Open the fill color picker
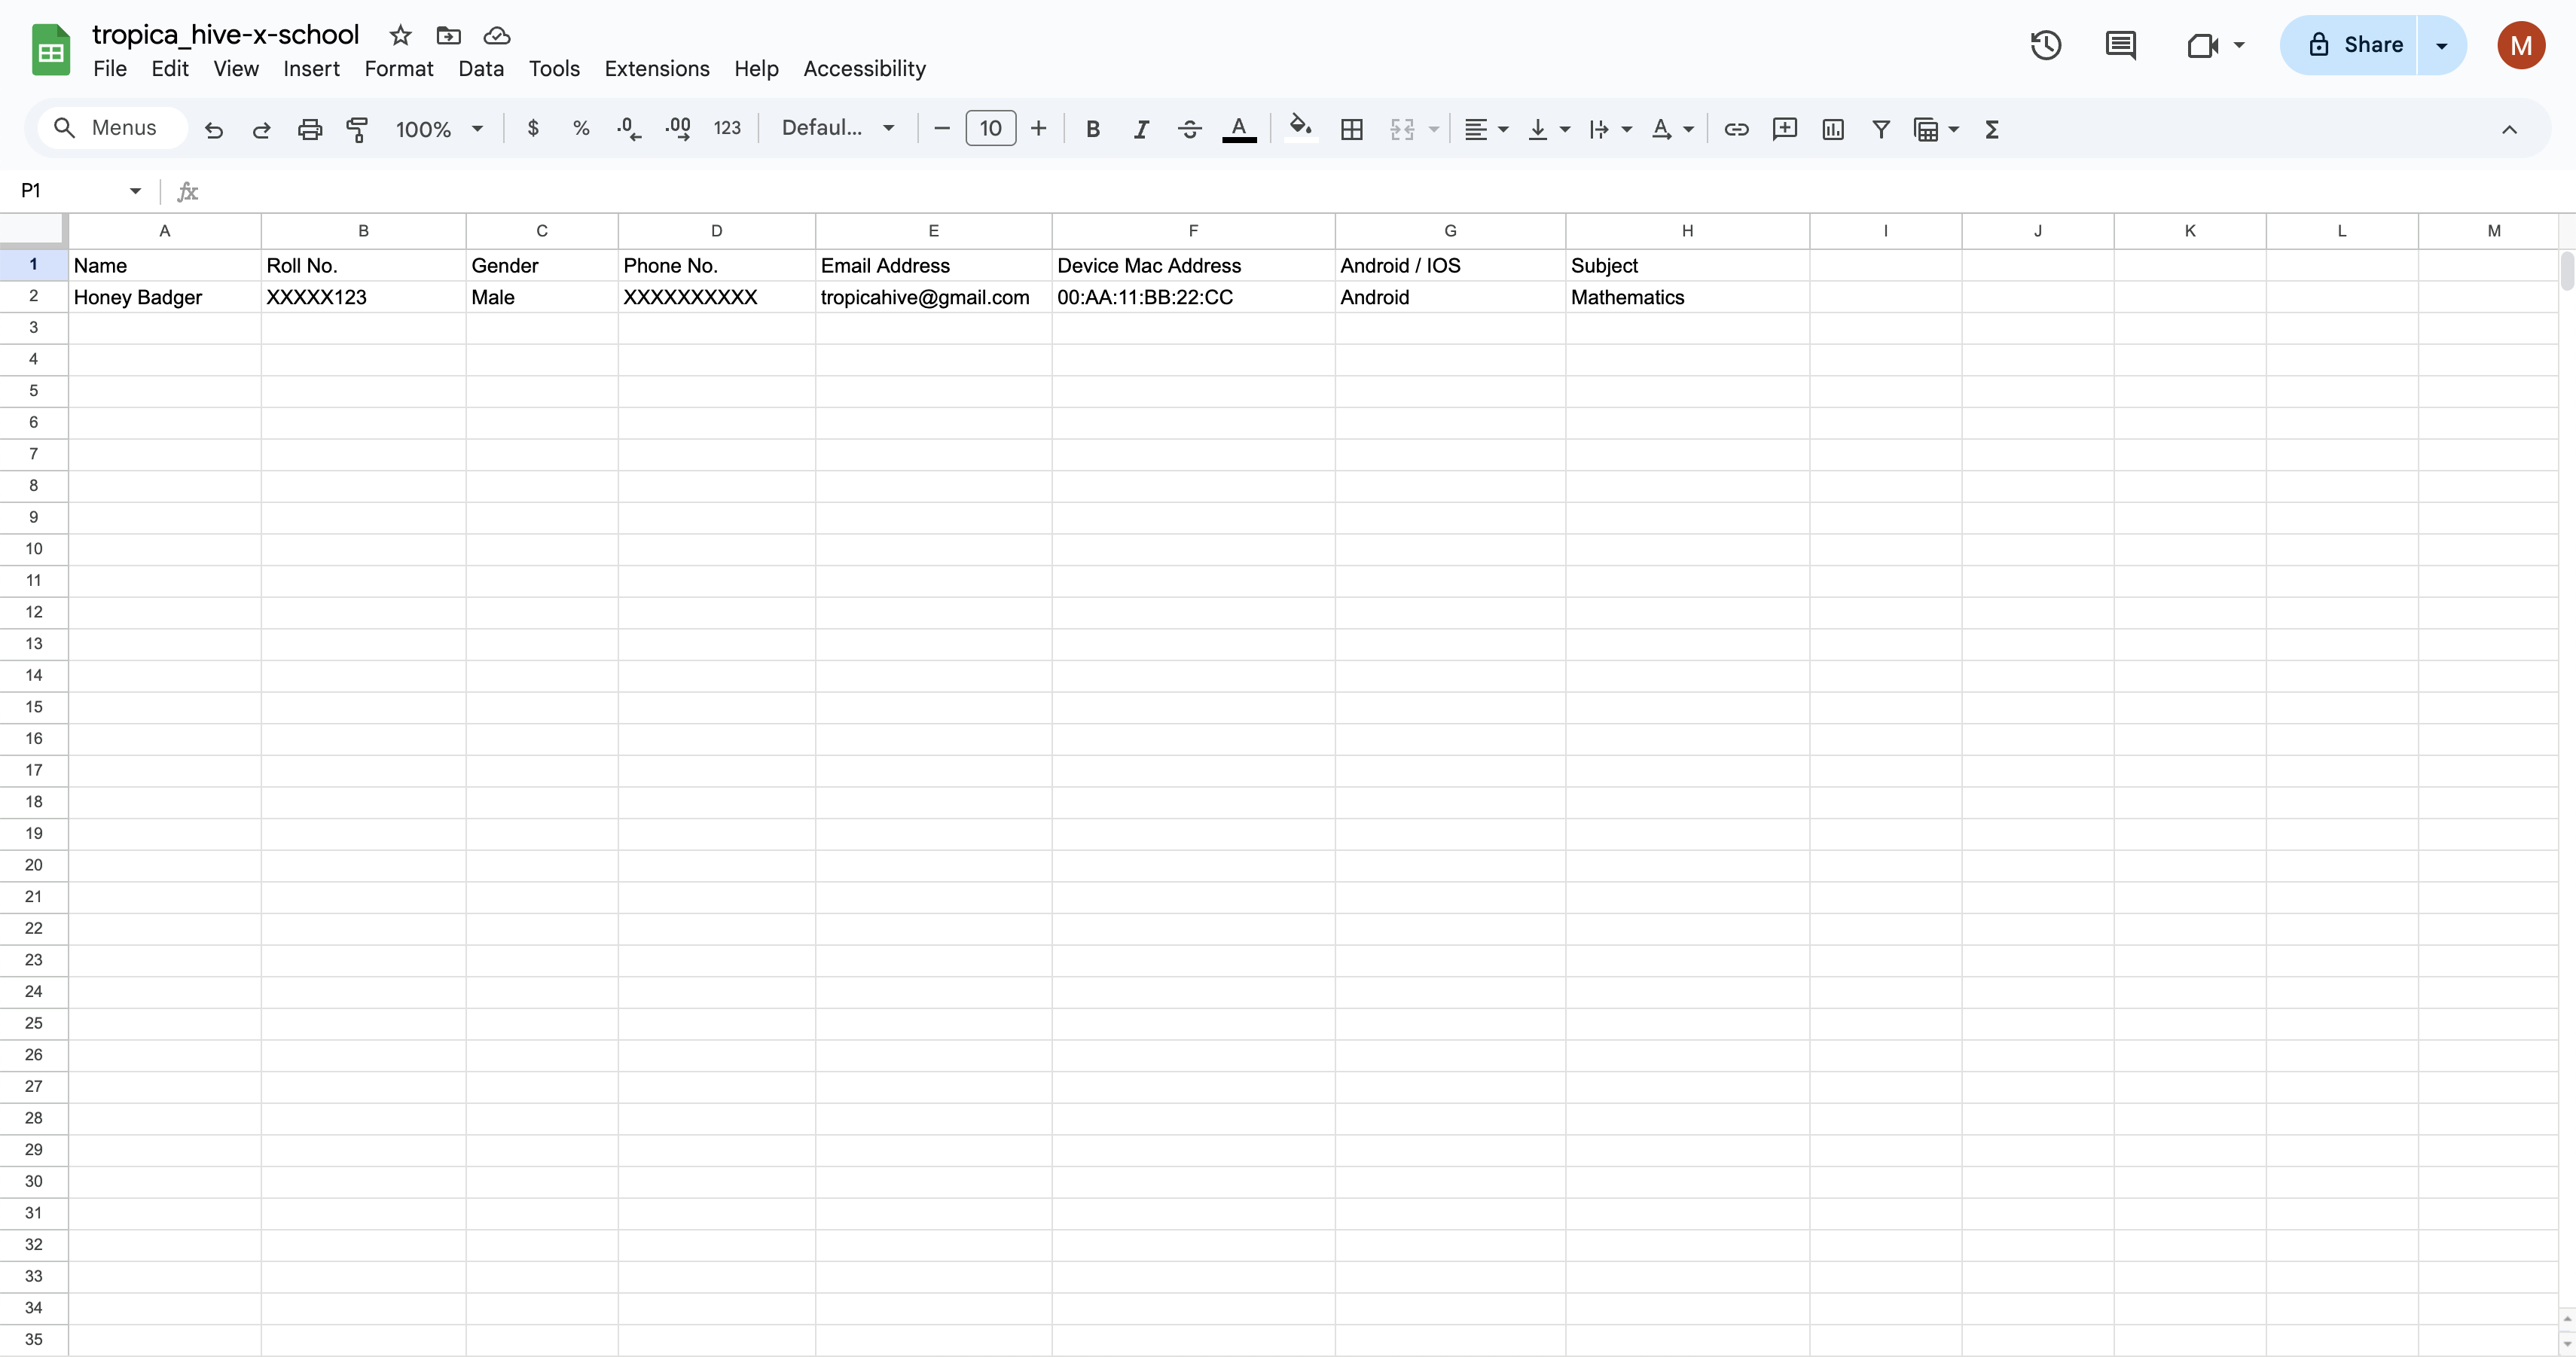The image size is (2576, 1357). point(1300,128)
